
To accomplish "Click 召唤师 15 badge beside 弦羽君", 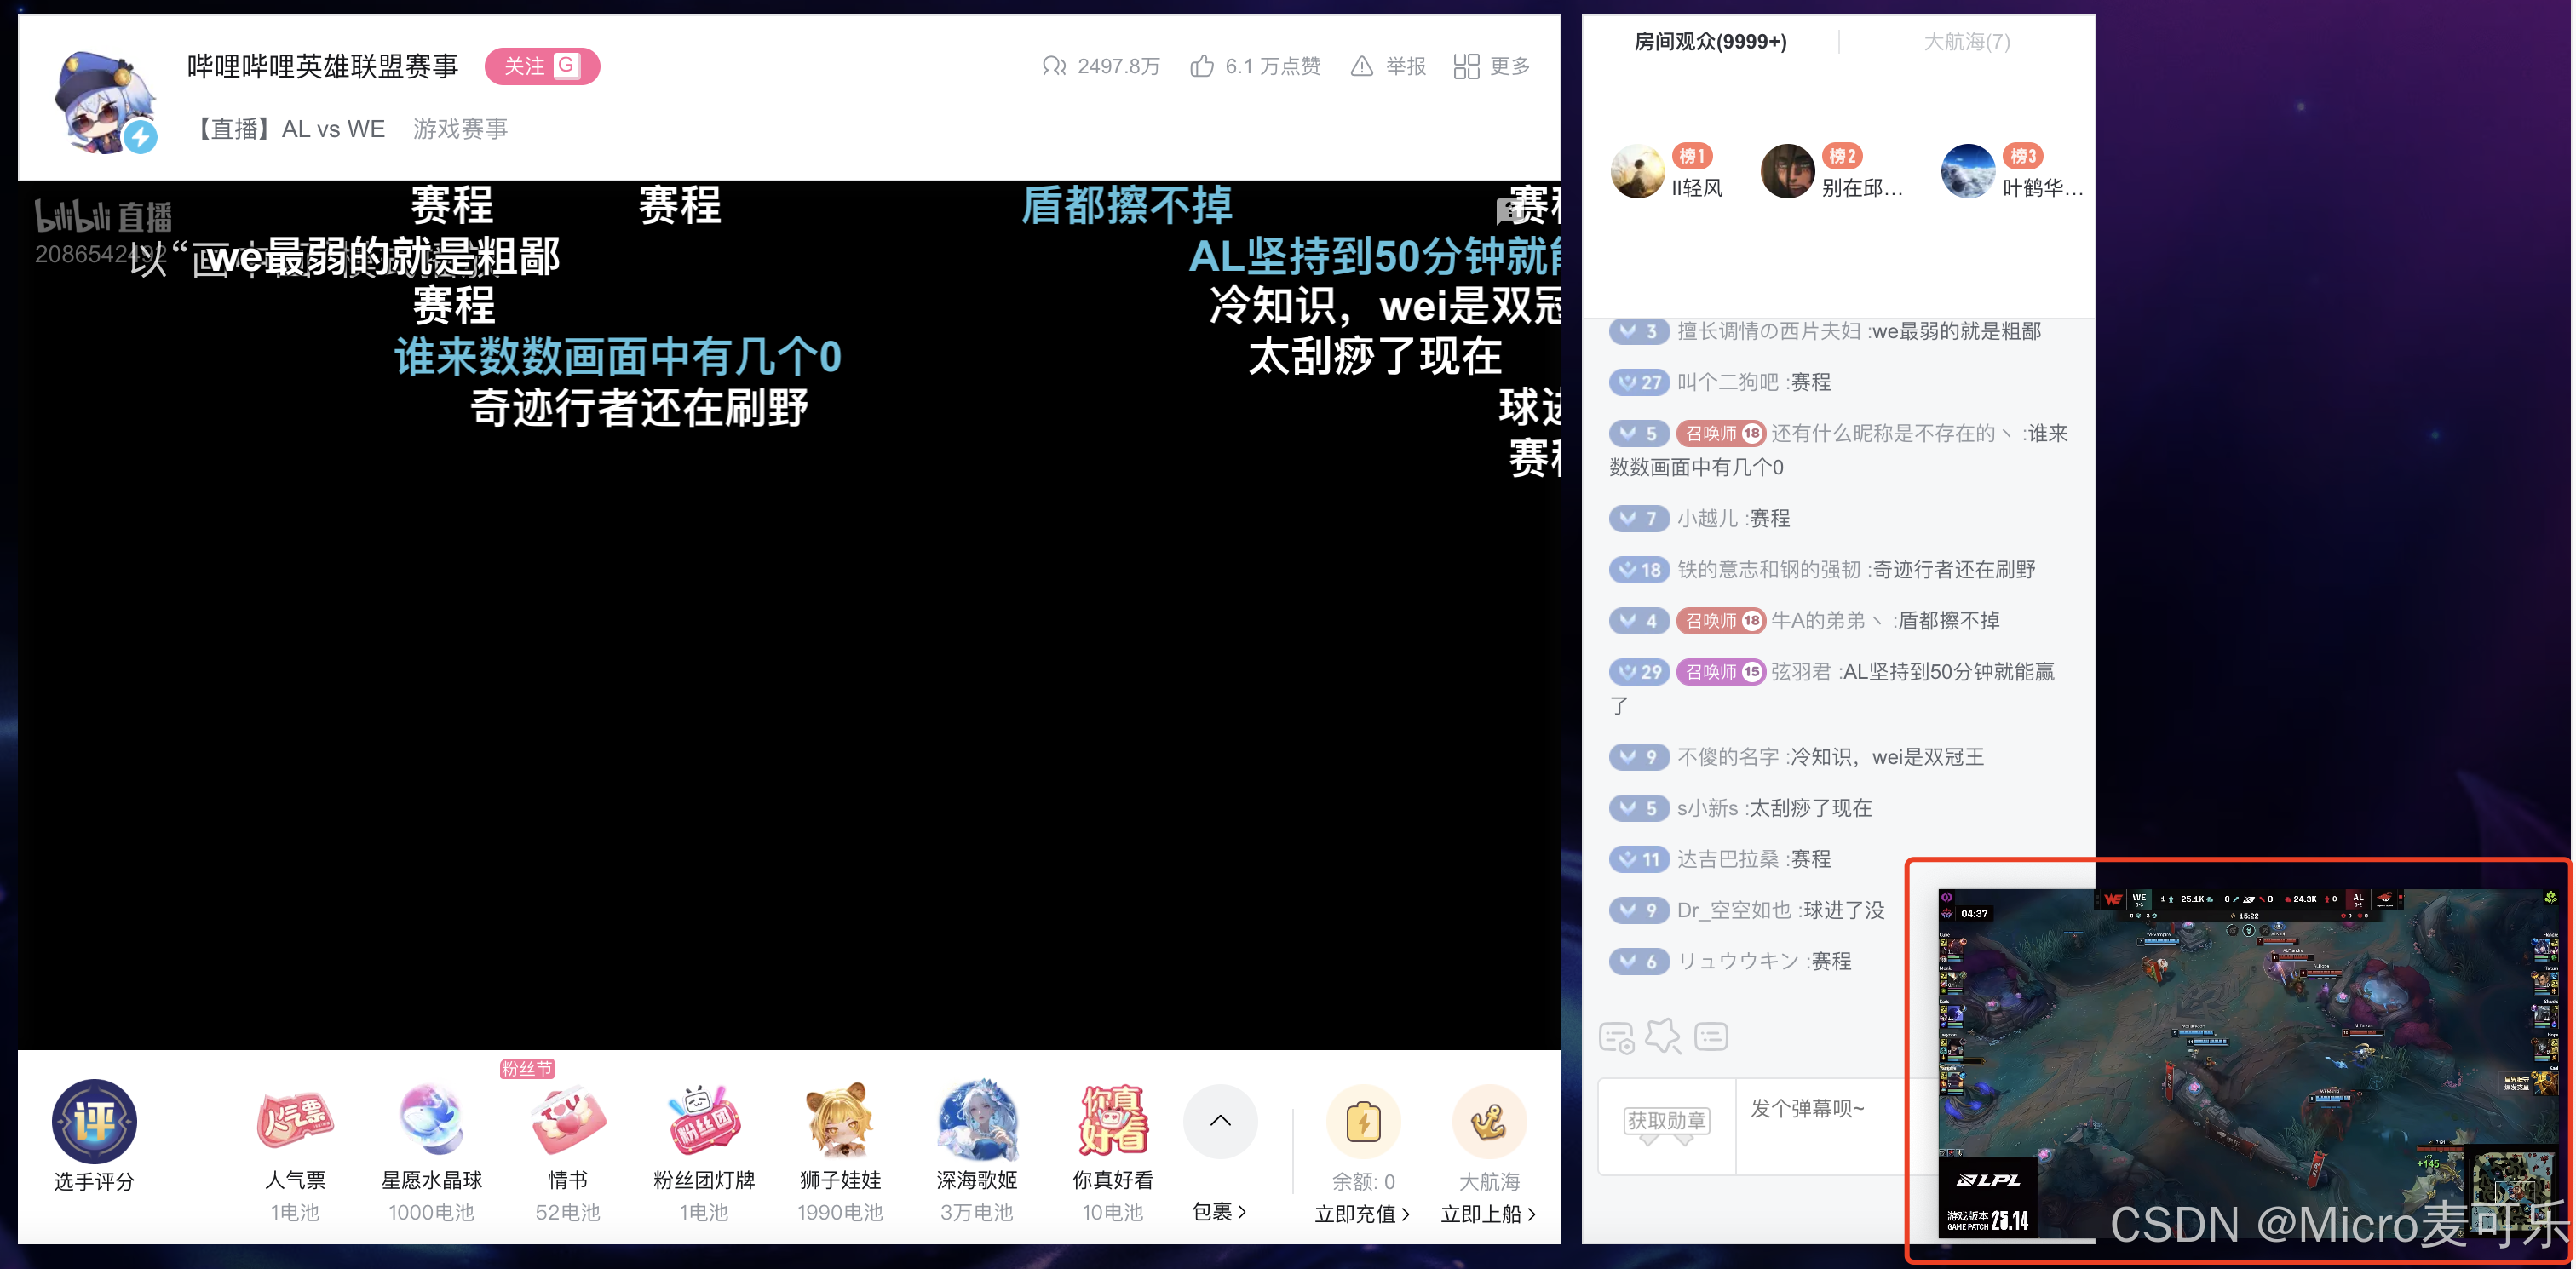I will coord(1719,671).
